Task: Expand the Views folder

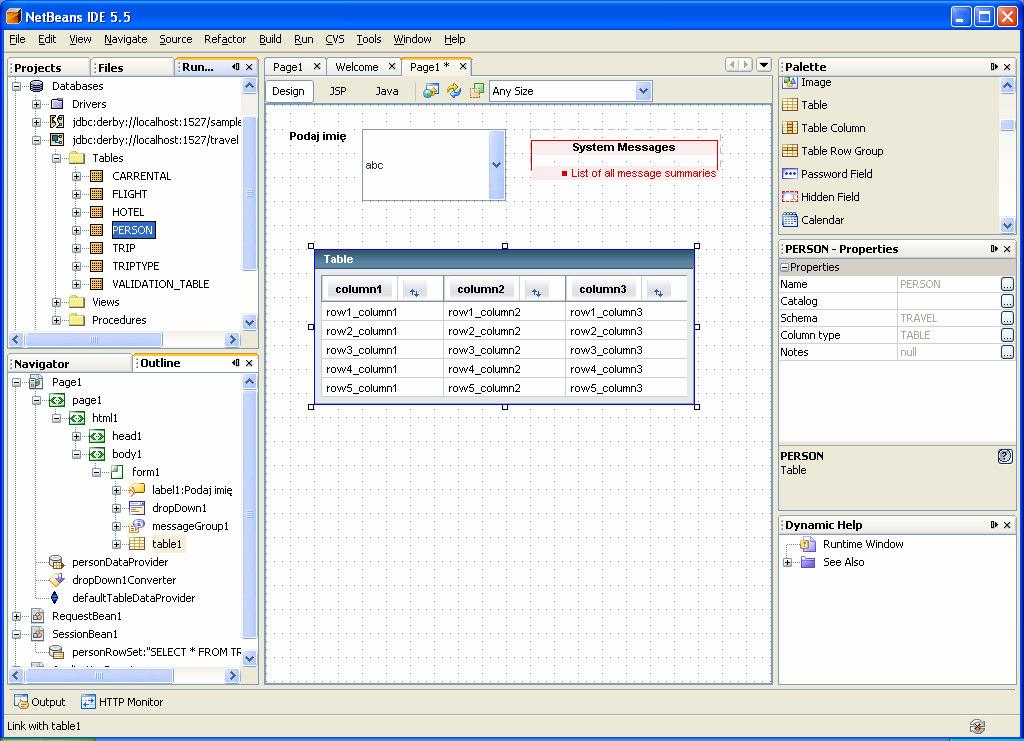Action: click(57, 302)
